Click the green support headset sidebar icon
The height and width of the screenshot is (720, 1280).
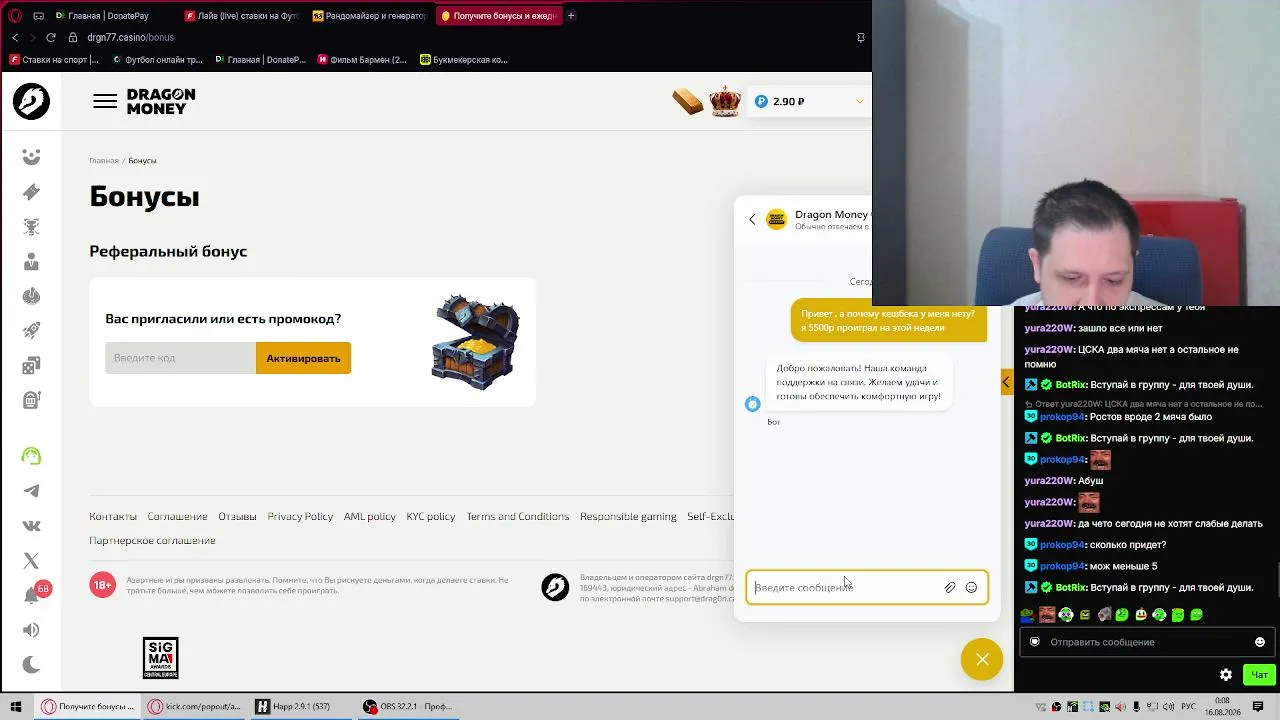tap(31, 456)
